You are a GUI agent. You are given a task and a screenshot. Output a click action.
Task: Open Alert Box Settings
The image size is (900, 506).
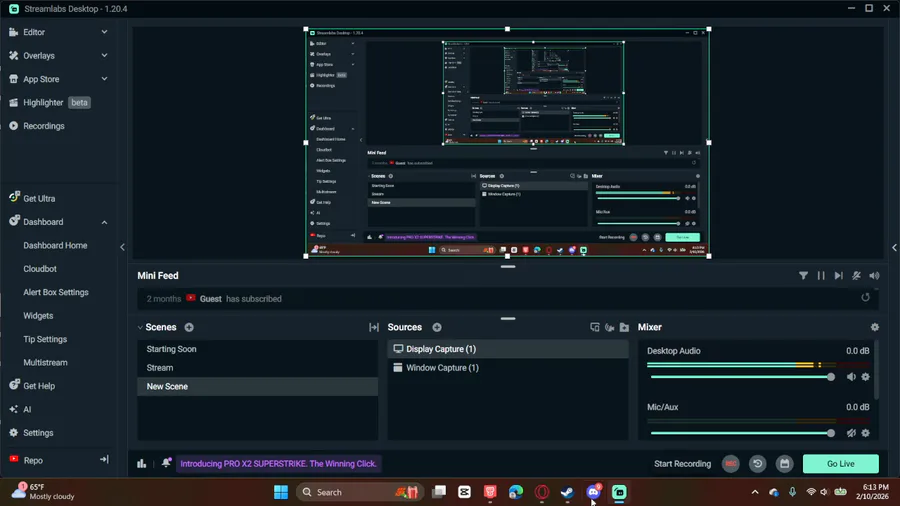pyautogui.click(x=56, y=293)
